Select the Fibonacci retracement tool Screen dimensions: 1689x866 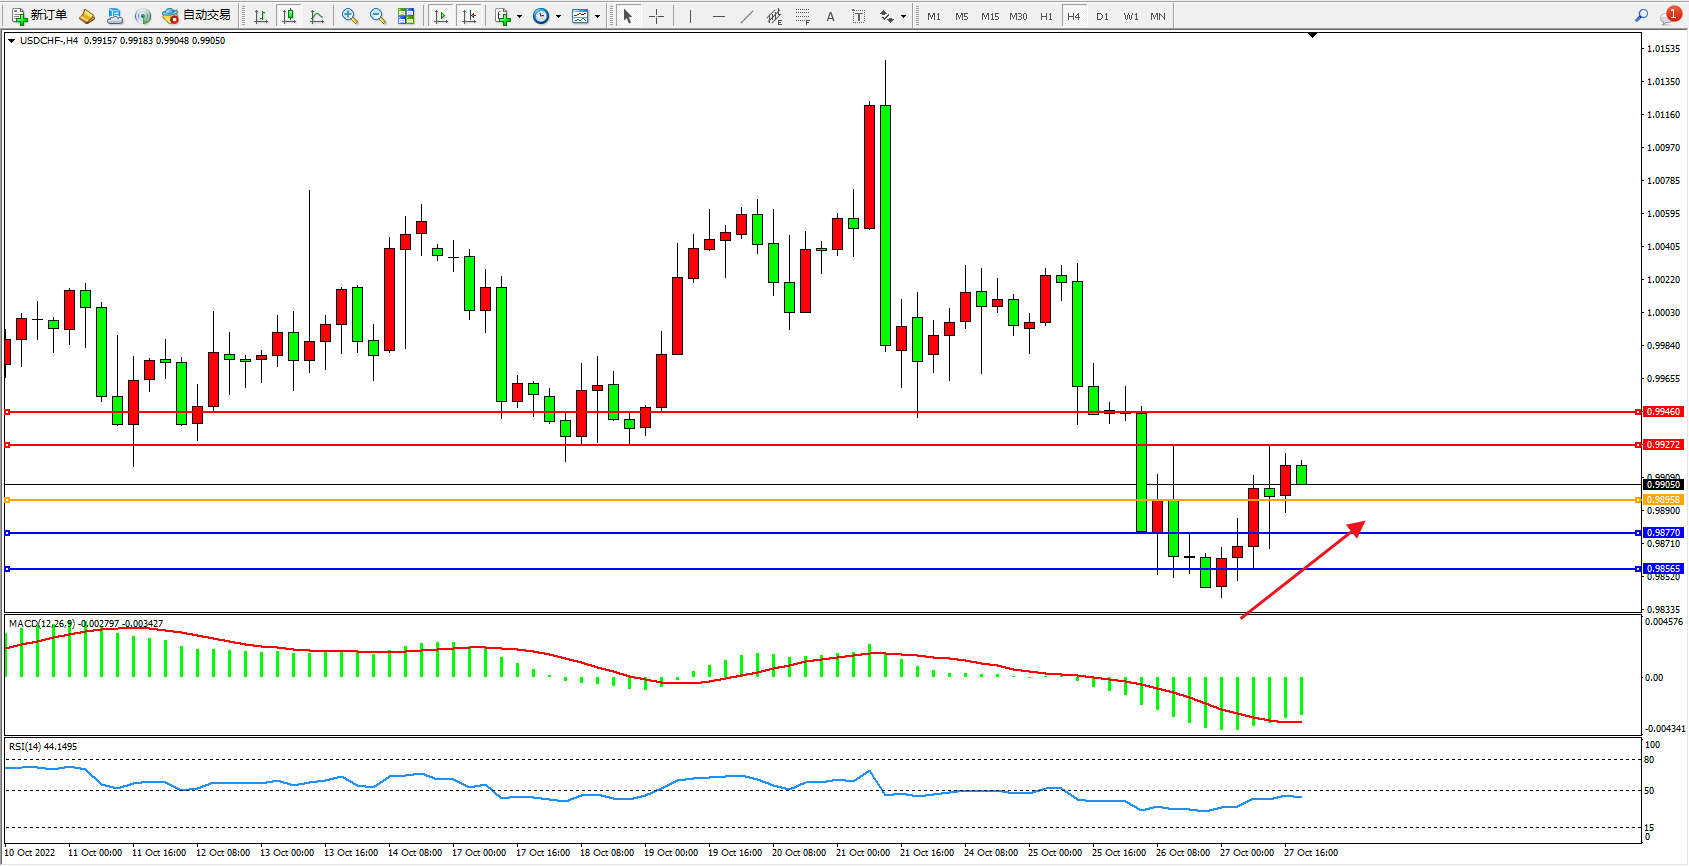pos(802,16)
